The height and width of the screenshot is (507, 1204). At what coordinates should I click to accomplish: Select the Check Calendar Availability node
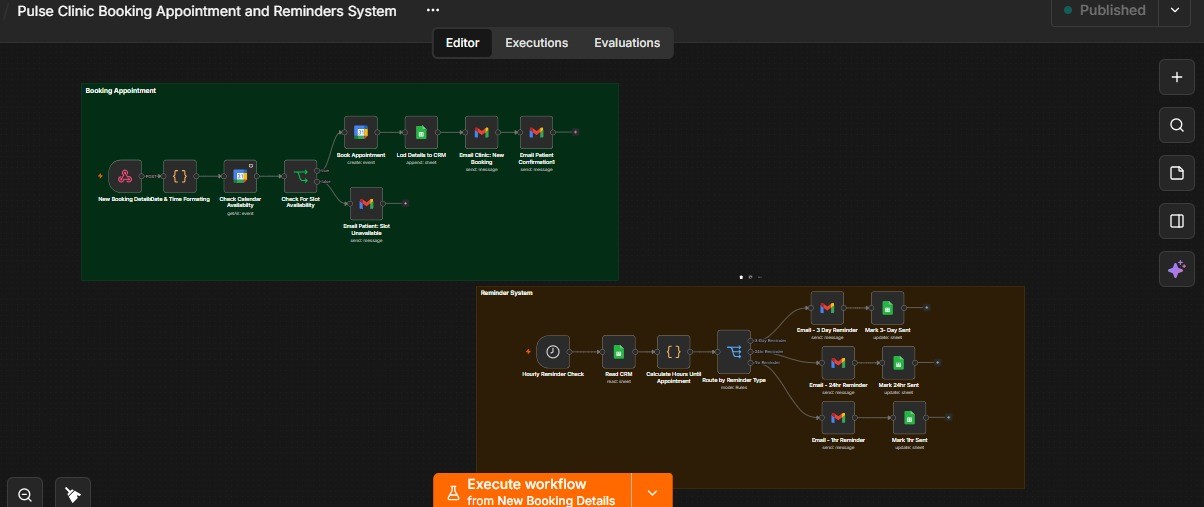coord(240,176)
